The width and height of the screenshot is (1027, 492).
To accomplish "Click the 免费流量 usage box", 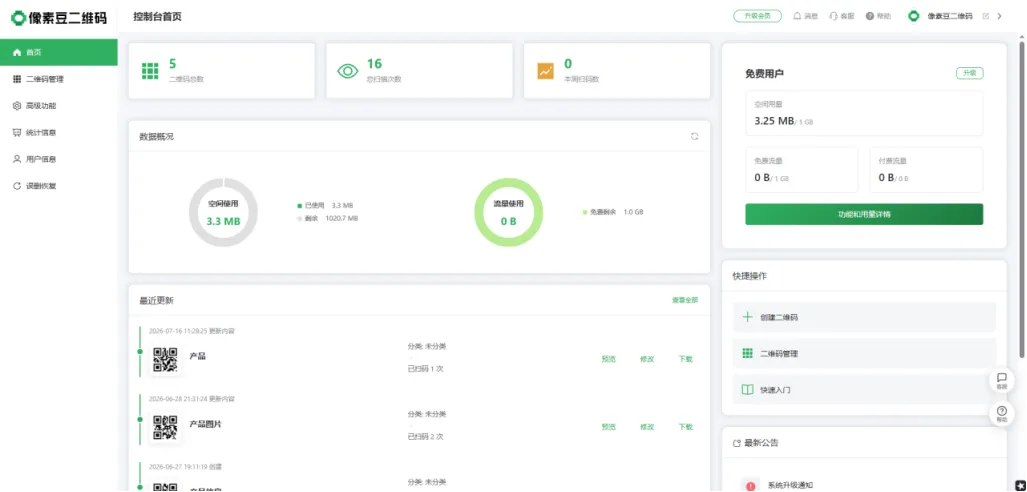I will point(802,170).
